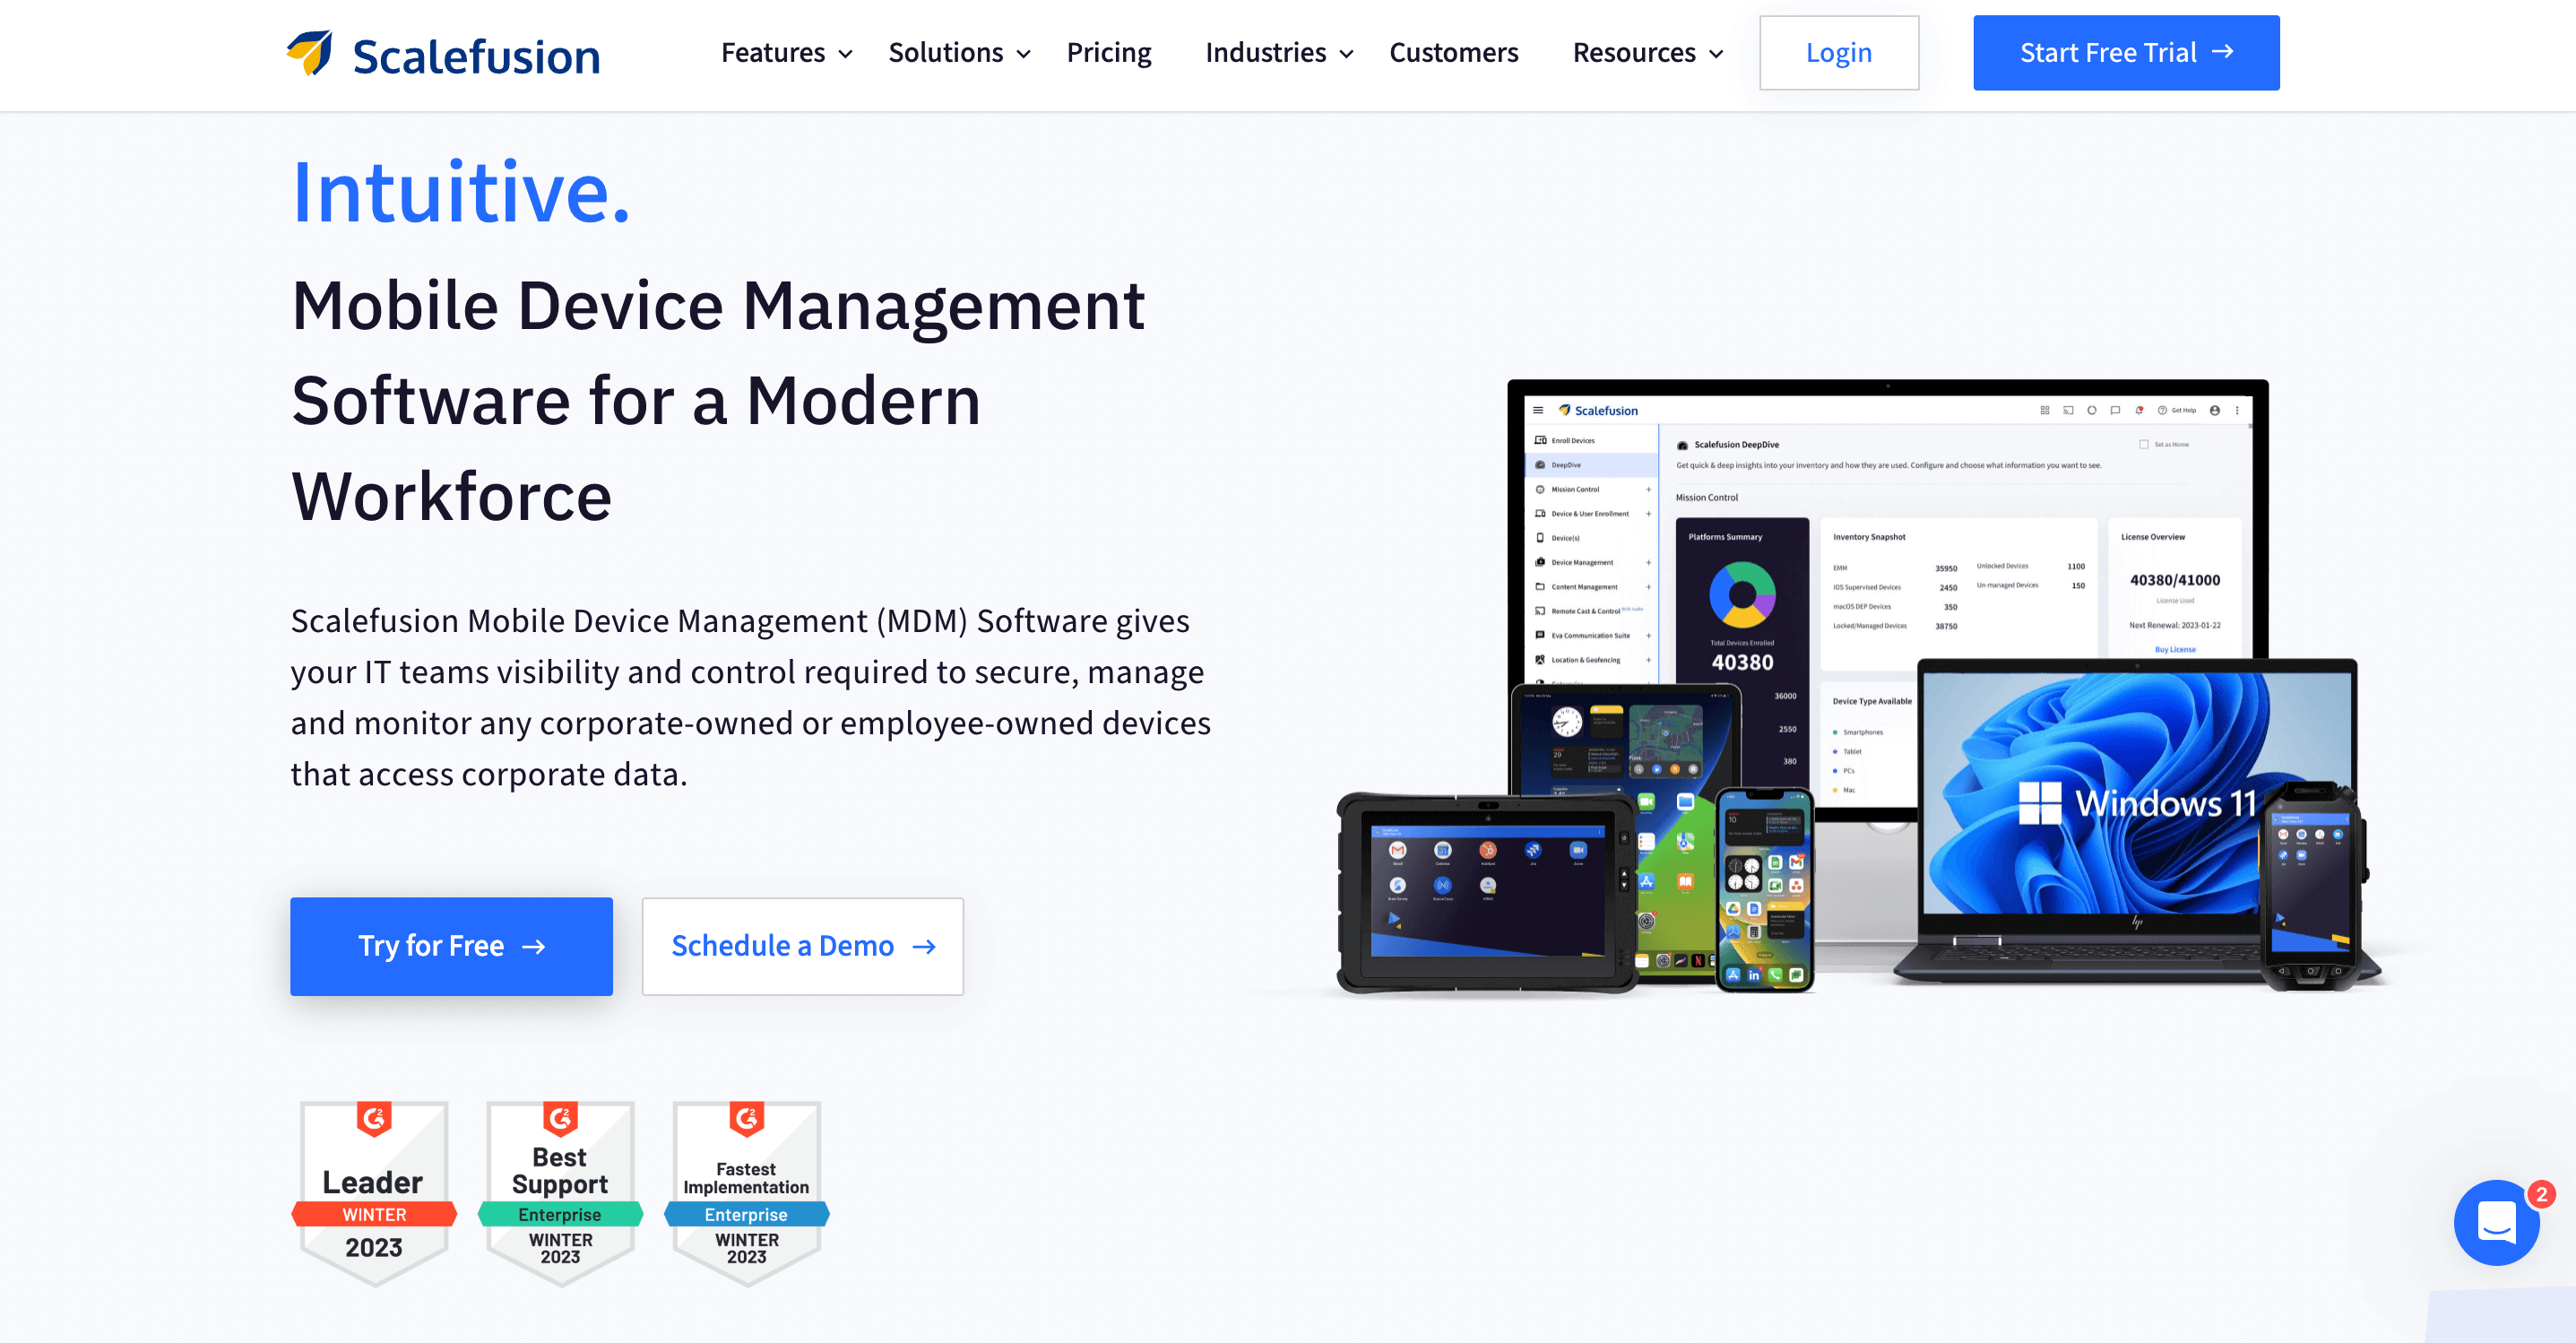Expand the Industries dropdown menu
This screenshot has width=2576, height=1343.
(x=1279, y=53)
